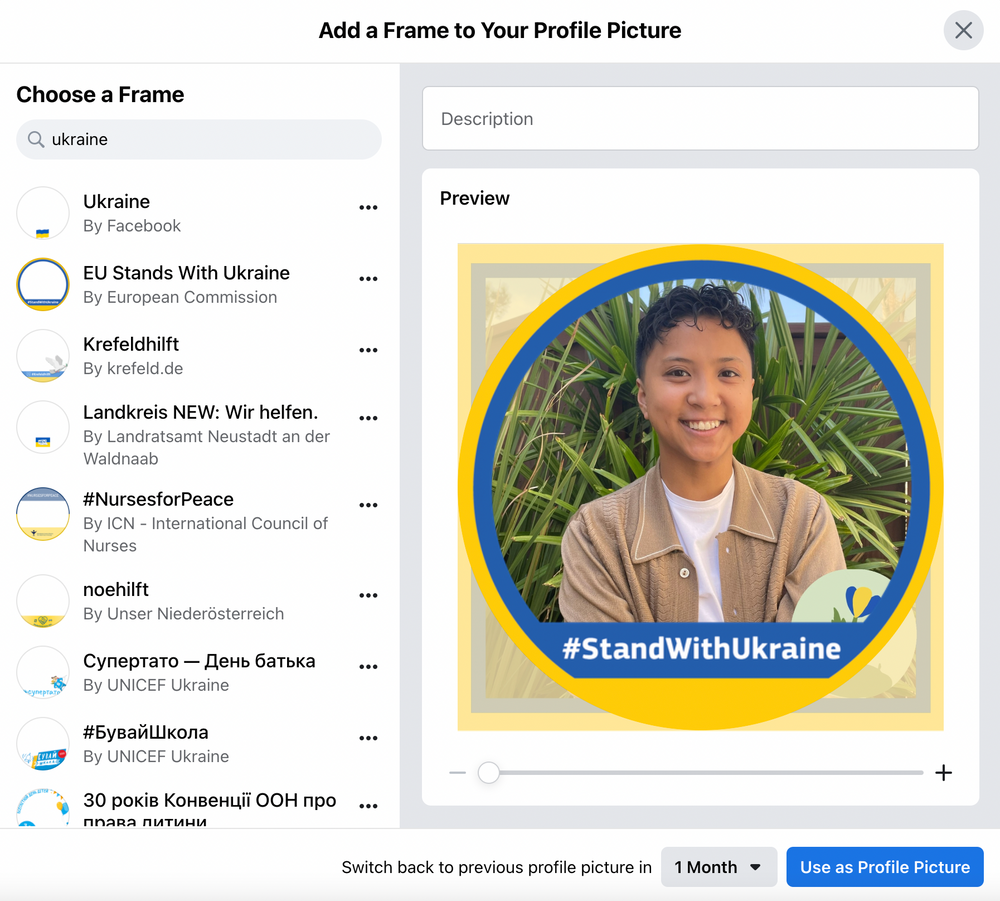1000x901 pixels.
Task: Click the magnifying glass search icon
Action: [35, 139]
